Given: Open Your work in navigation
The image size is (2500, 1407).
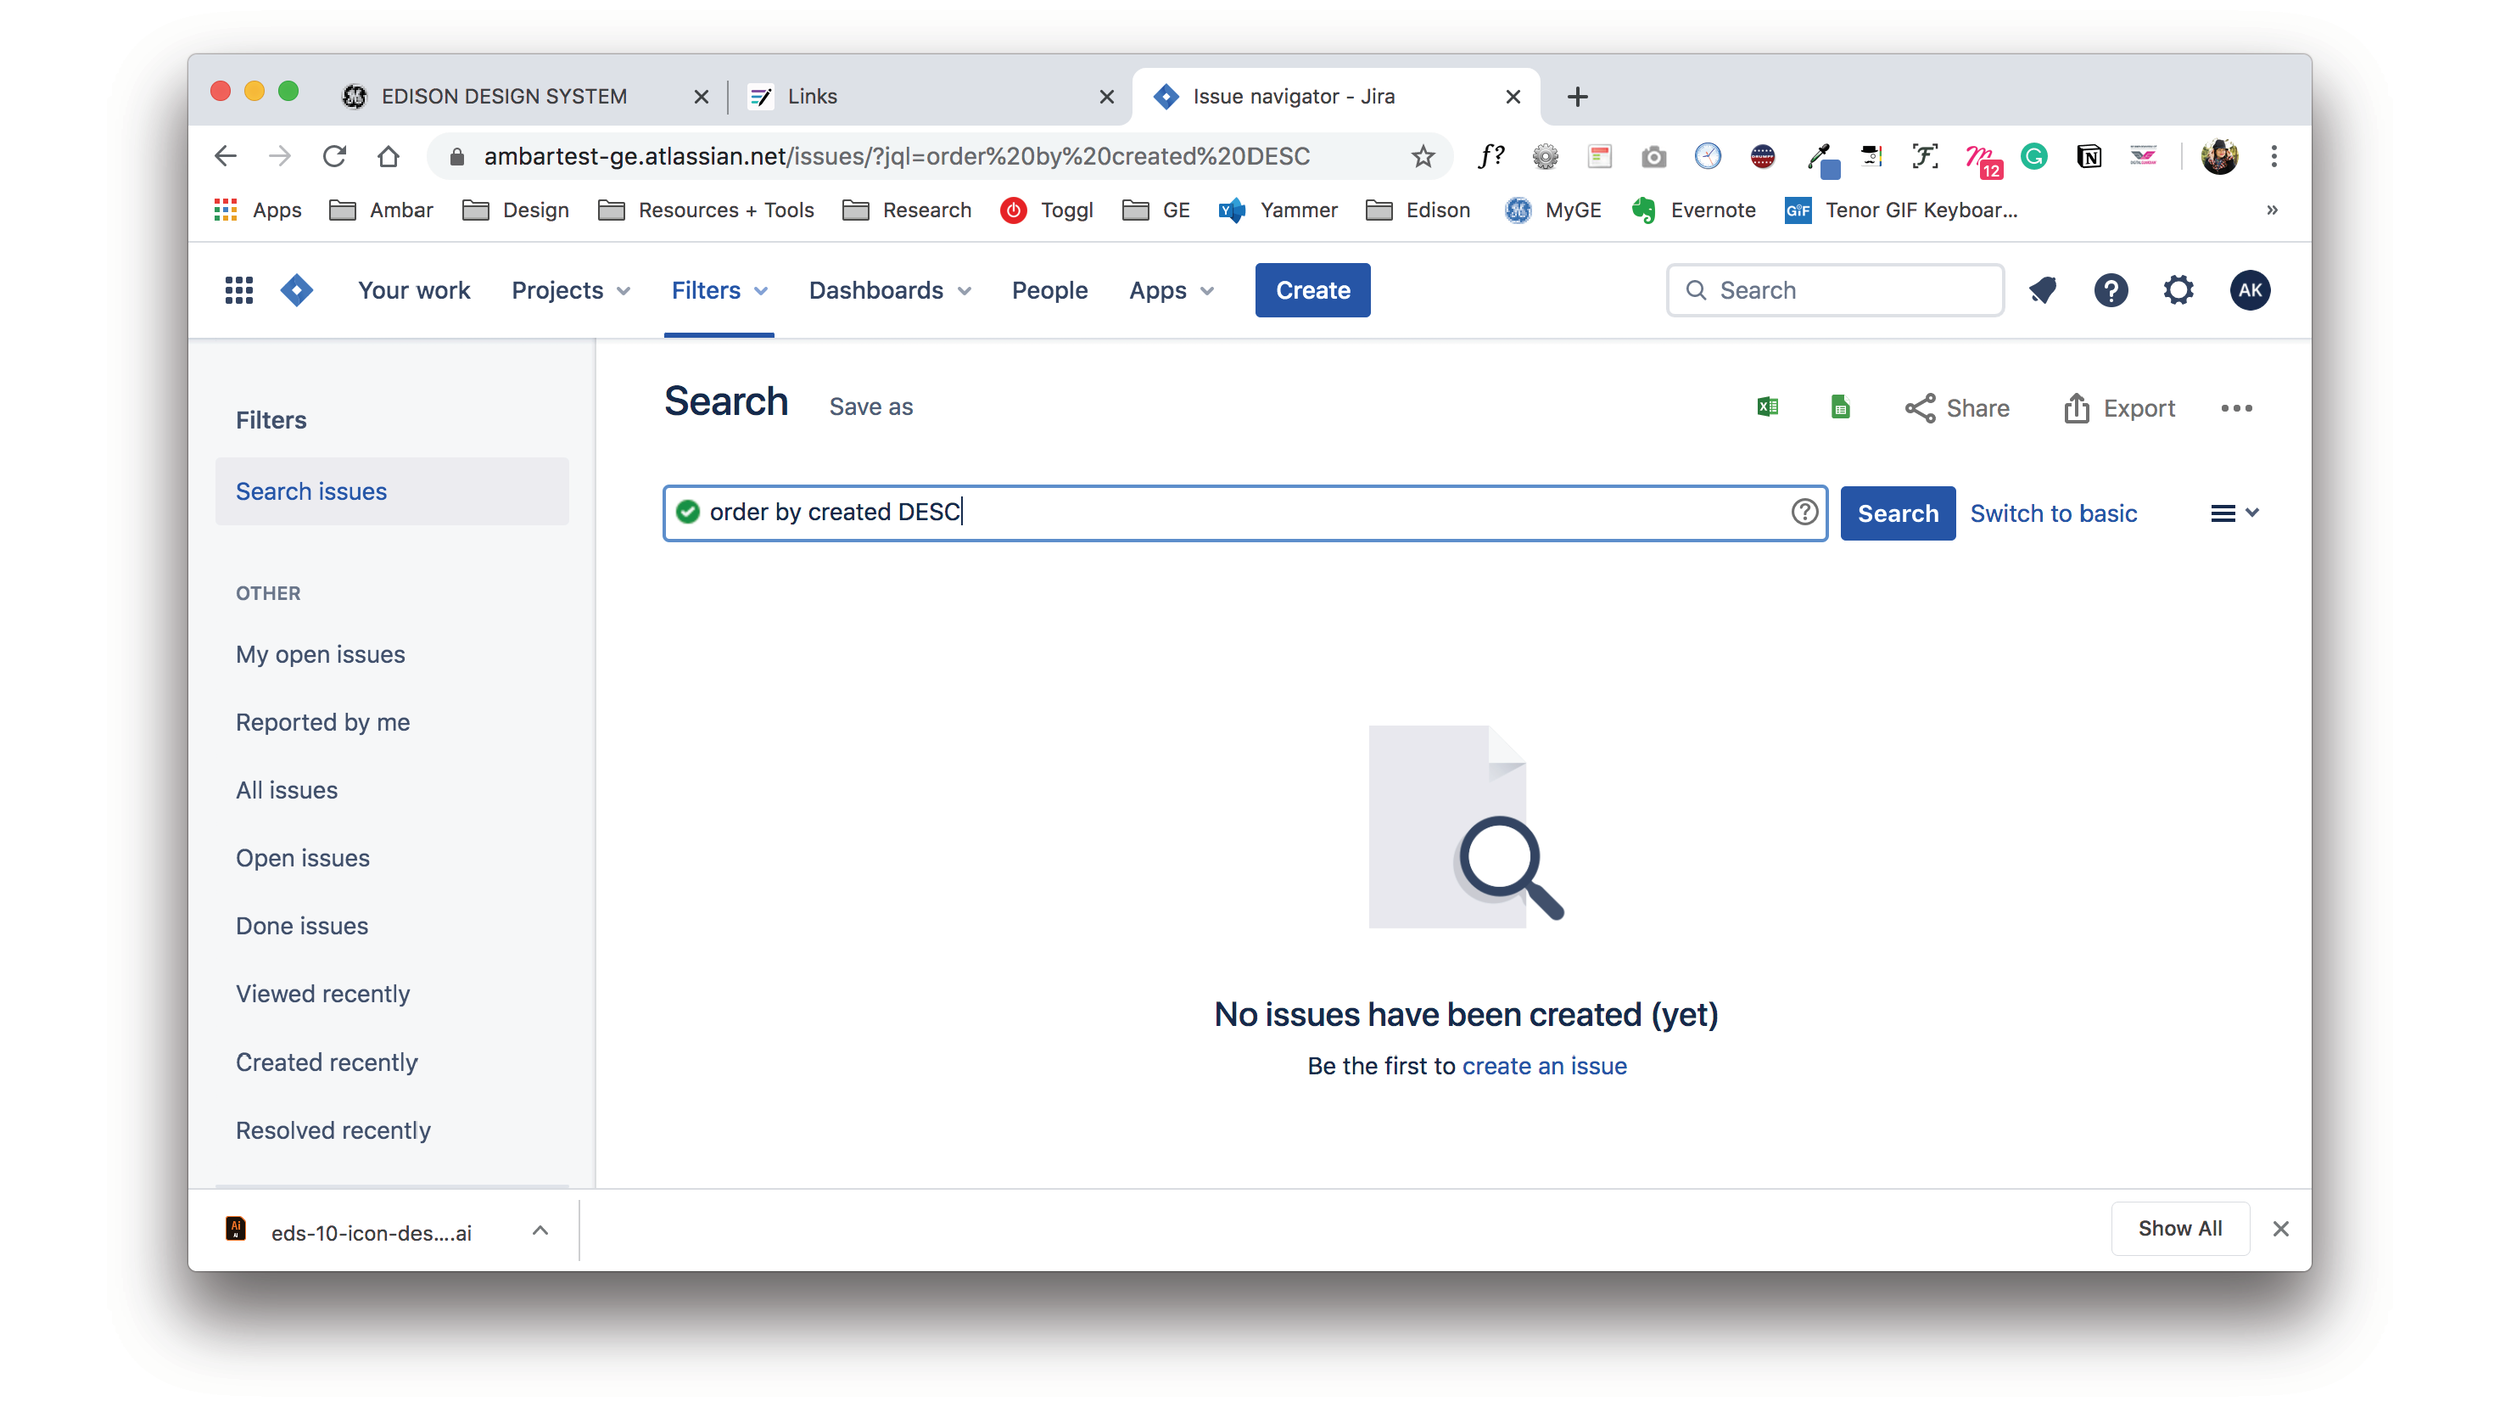Looking at the screenshot, I should tap(414, 290).
